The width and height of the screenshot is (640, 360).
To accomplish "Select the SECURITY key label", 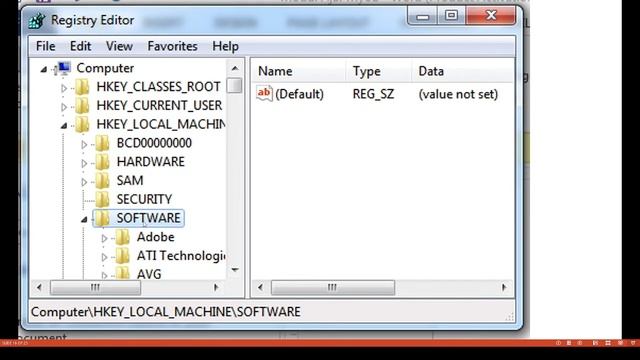I will click(144, 200).
